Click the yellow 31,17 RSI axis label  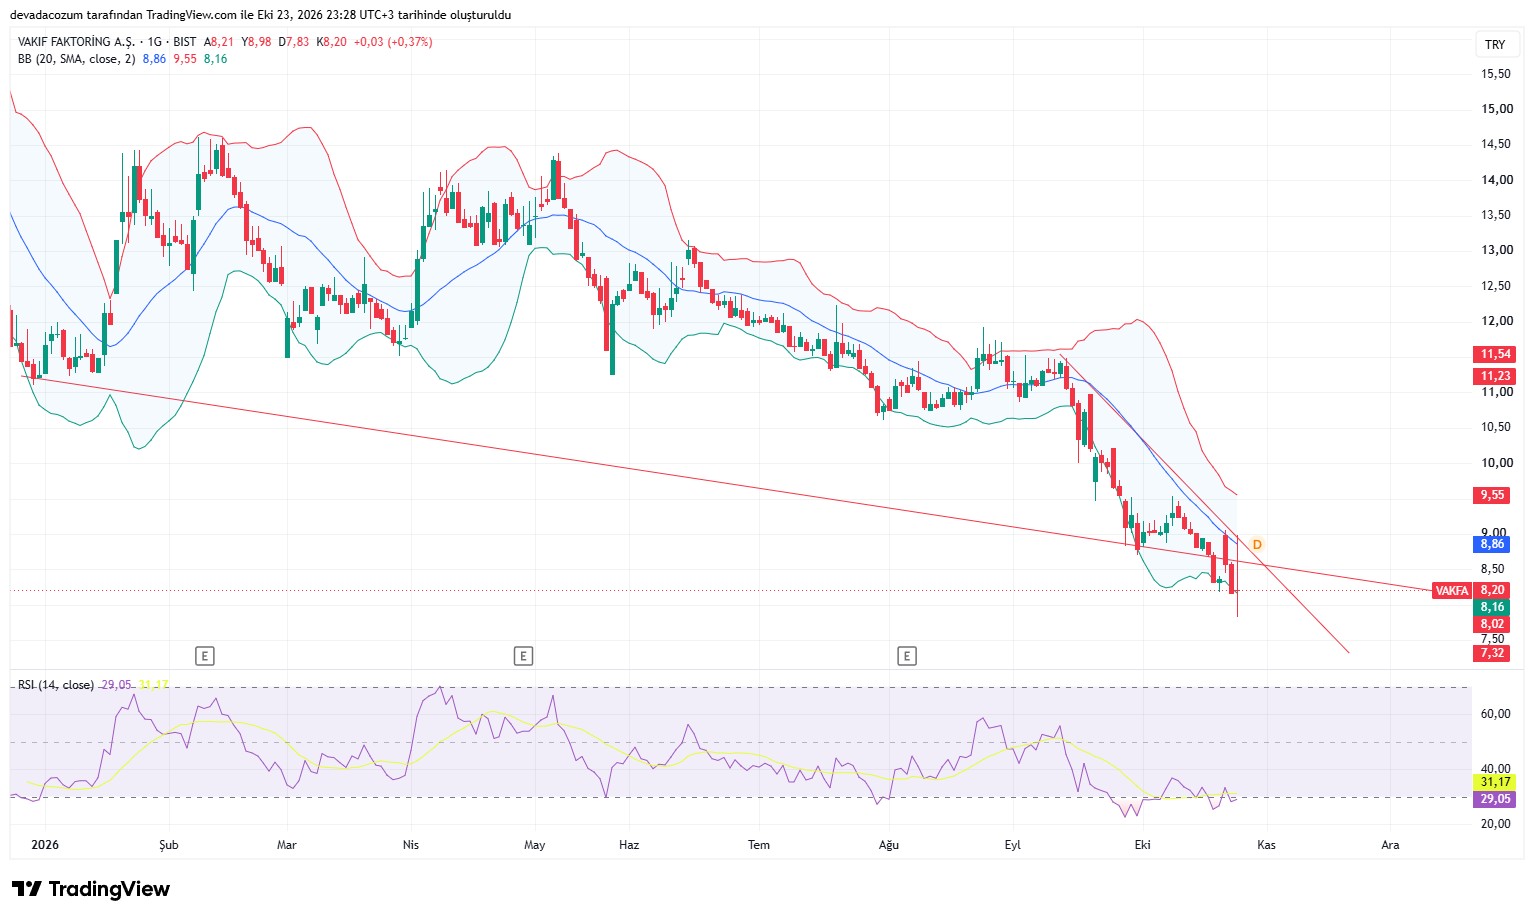coord(1495,782)
